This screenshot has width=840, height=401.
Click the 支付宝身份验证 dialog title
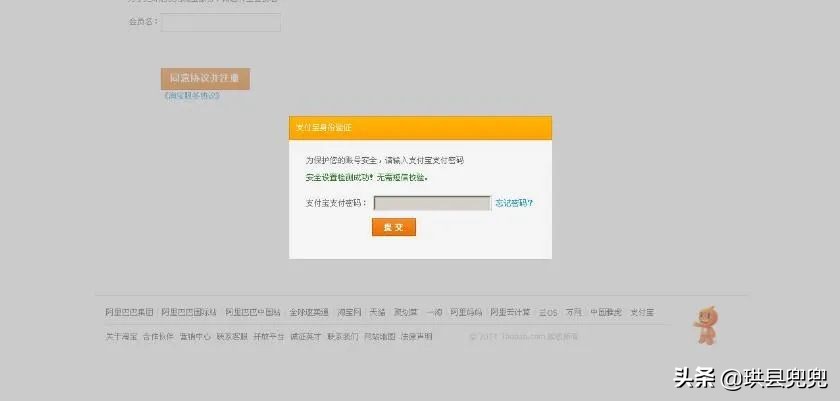(324, 128)
